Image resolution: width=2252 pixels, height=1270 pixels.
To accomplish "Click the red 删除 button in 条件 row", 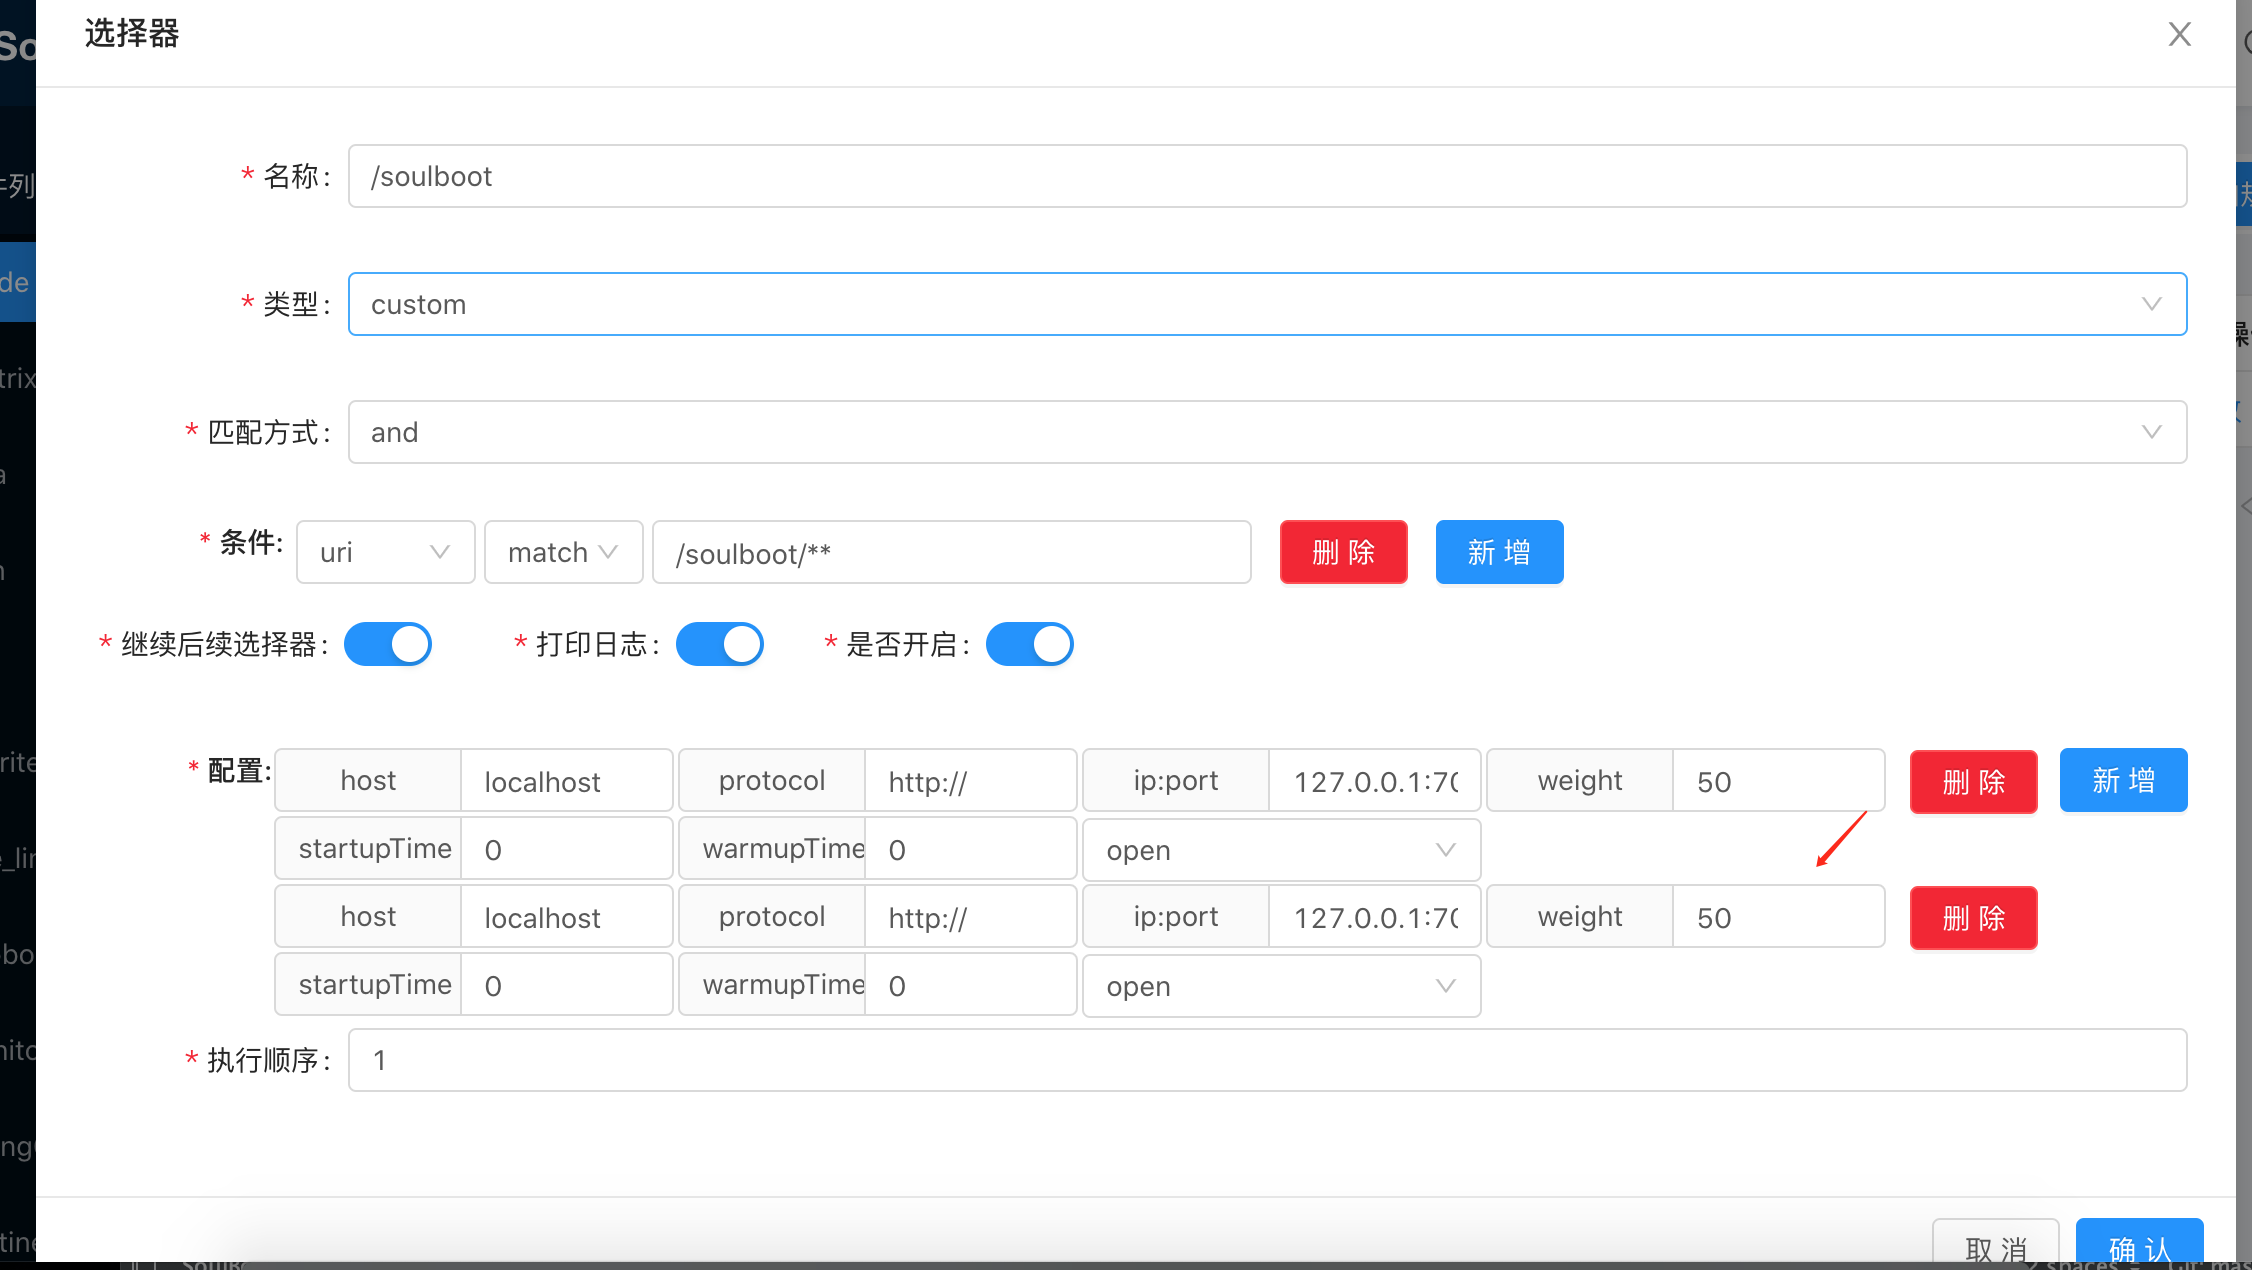I will tap(1343, 552).
